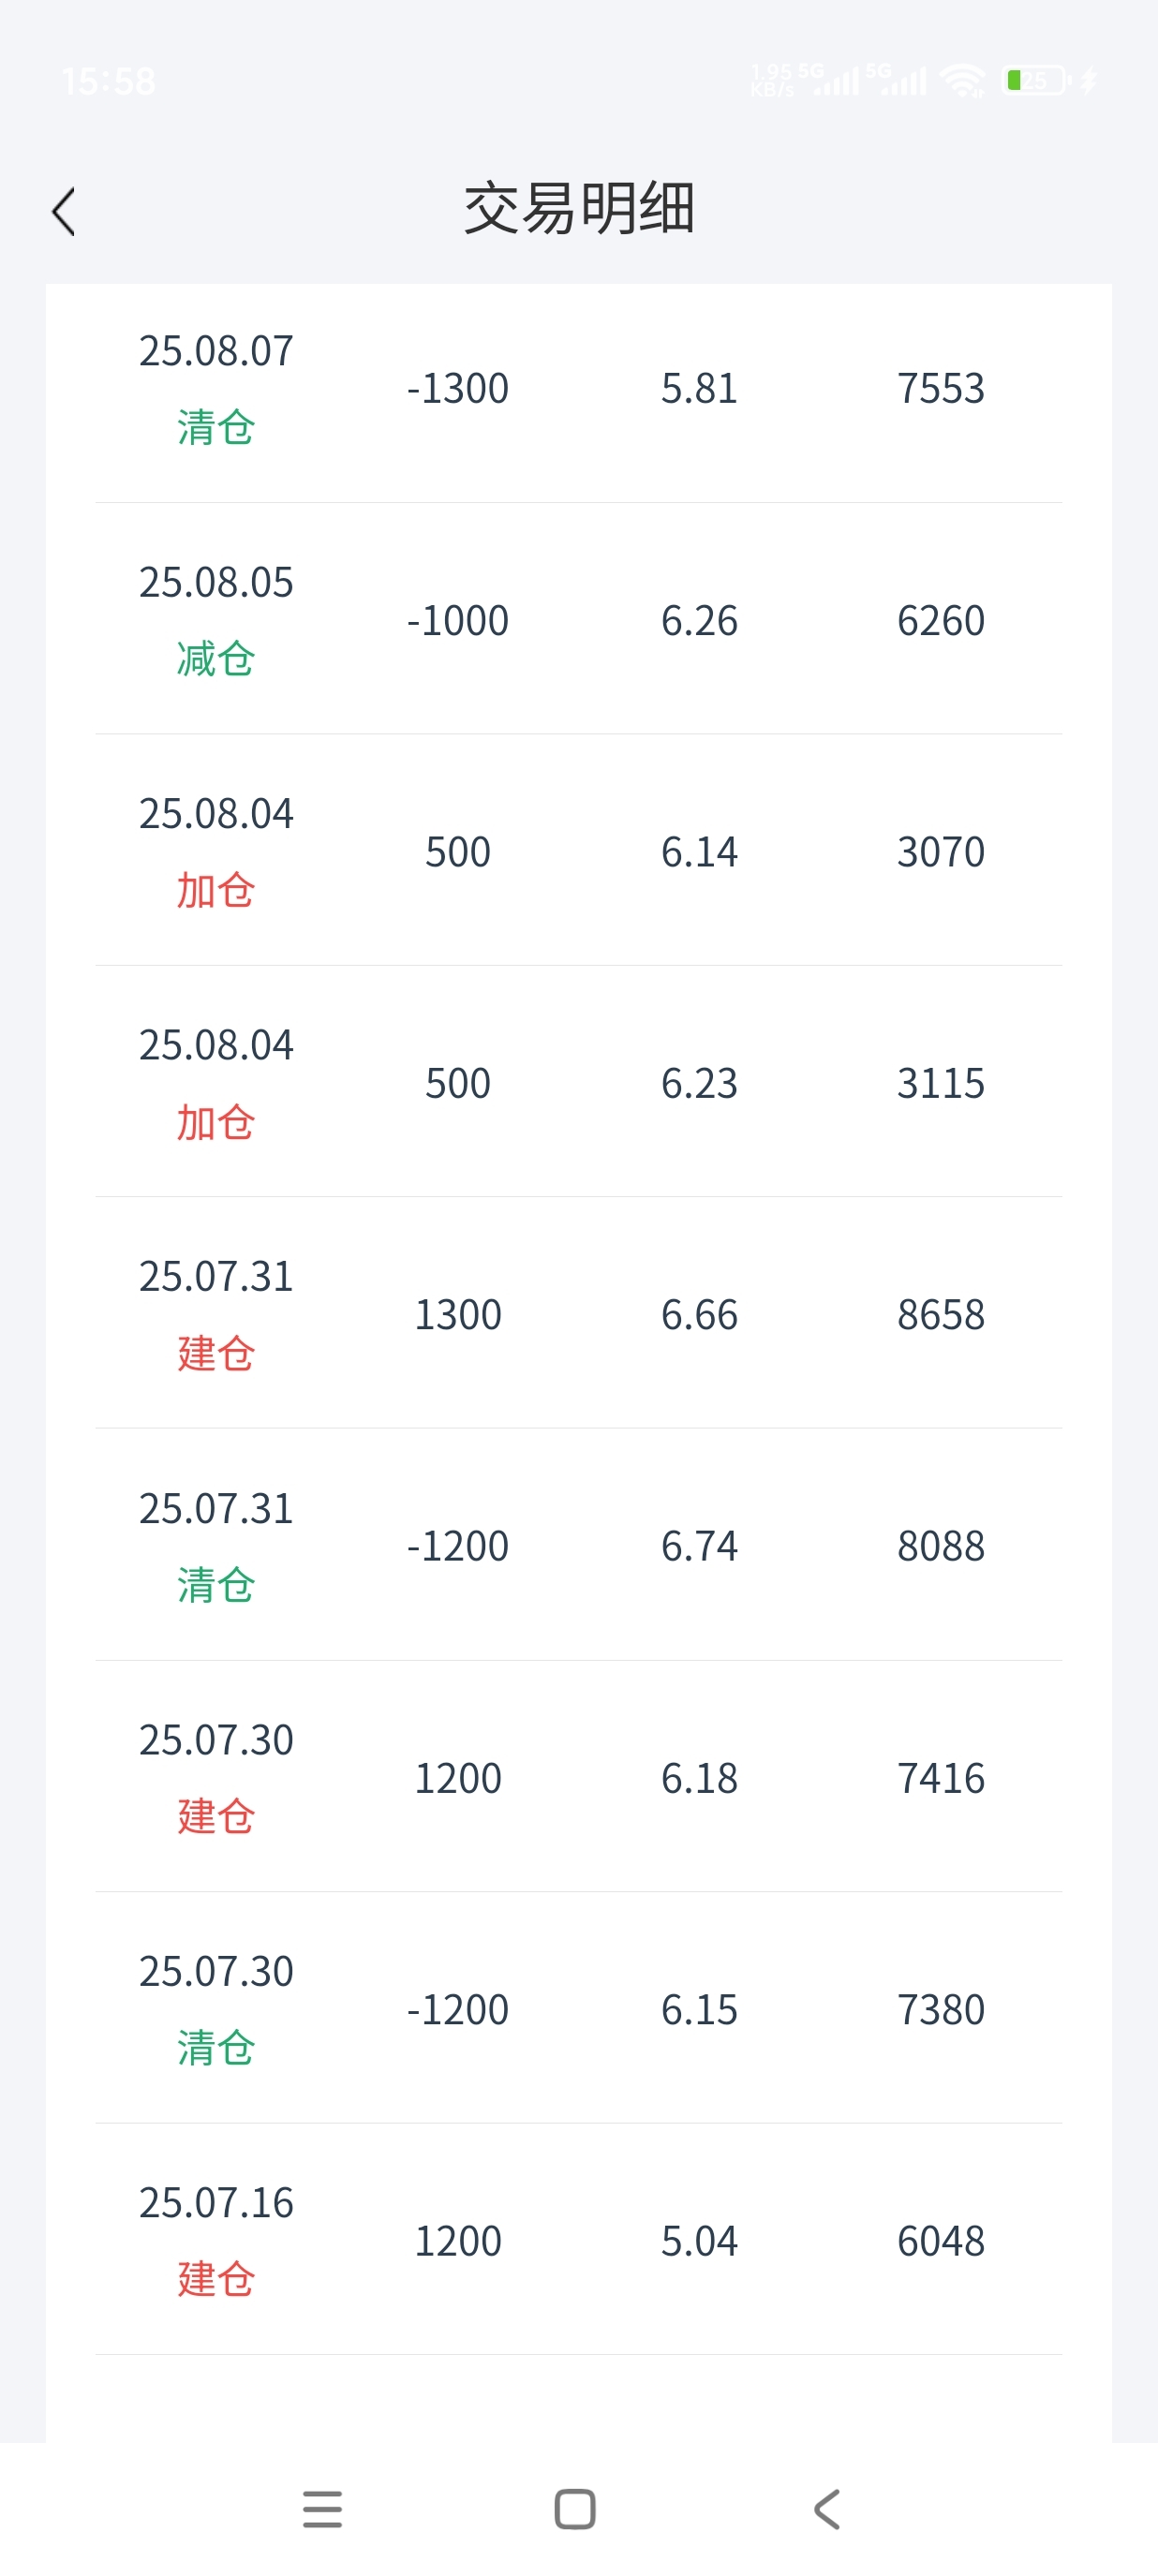1158x2576 pixels.
Task: Tap the 5.04 price value
Action: click(699, 2241)
